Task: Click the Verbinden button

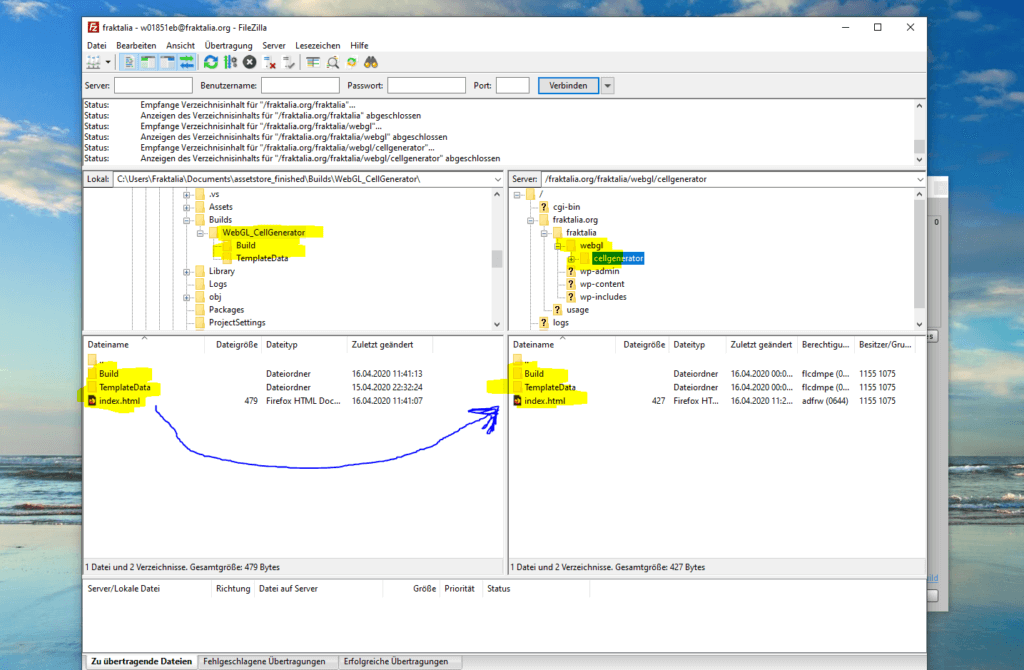Action: pos(568,86)
